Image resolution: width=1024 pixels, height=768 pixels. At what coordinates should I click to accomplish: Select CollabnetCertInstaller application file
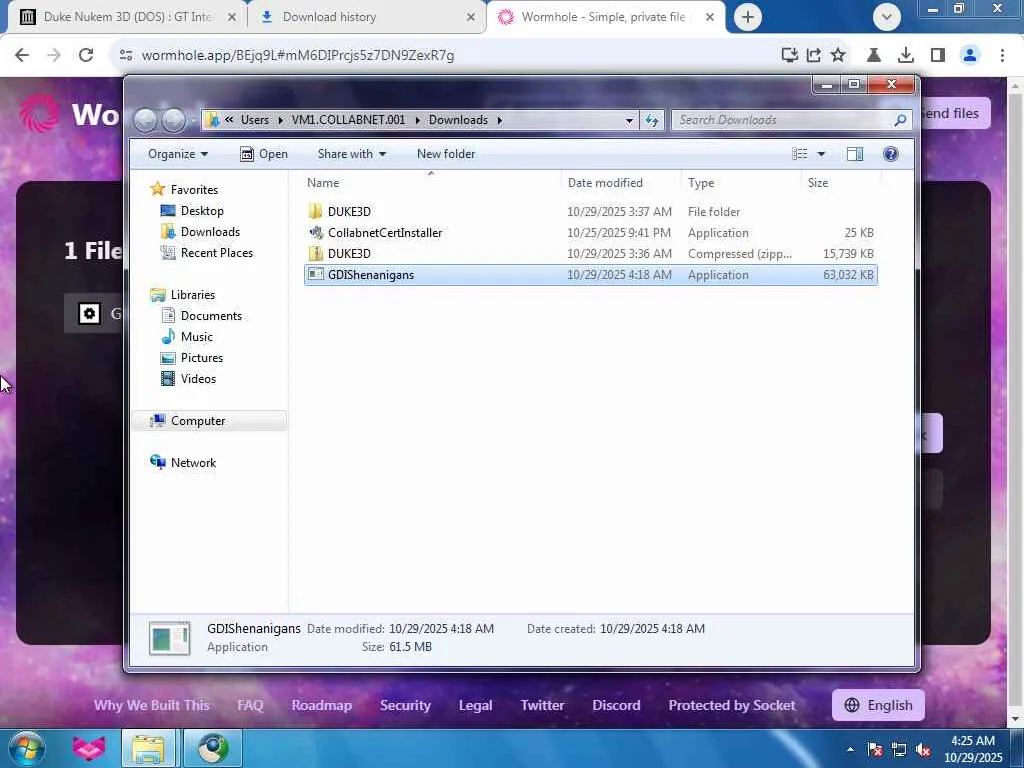click(590, 232)
